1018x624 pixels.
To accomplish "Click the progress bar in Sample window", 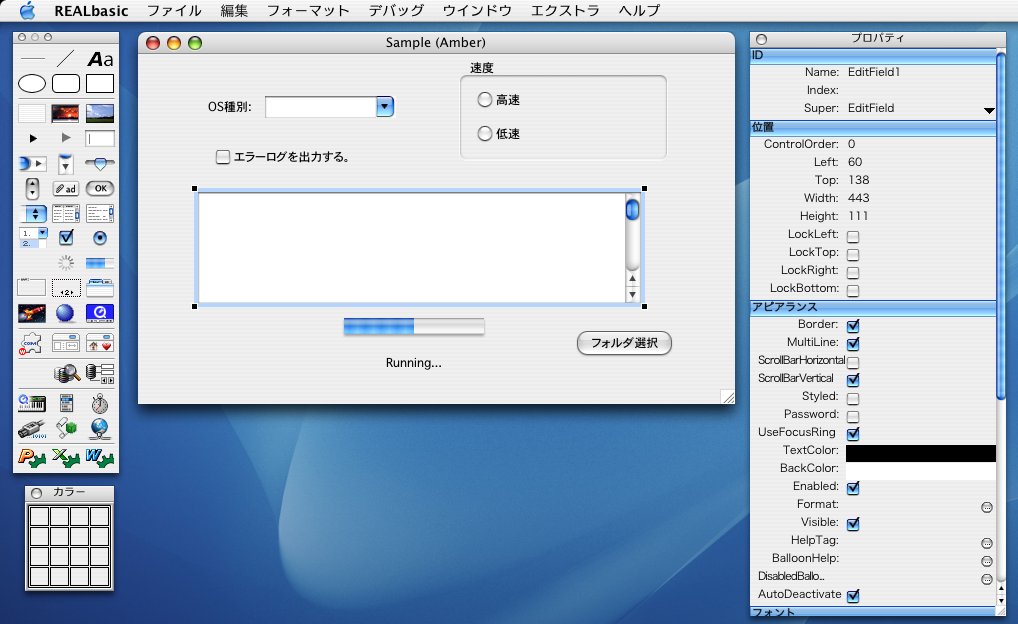I will click(x=414, y=326).
